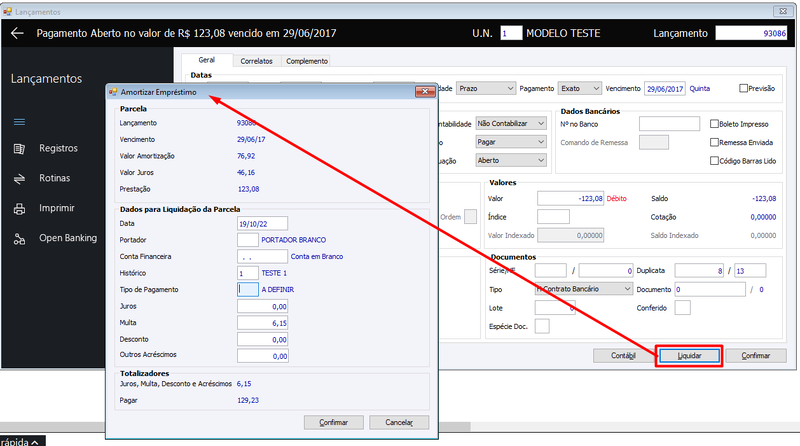
Task: Close the Amortizar Empréstimo dialog
Action: point(425,92)
